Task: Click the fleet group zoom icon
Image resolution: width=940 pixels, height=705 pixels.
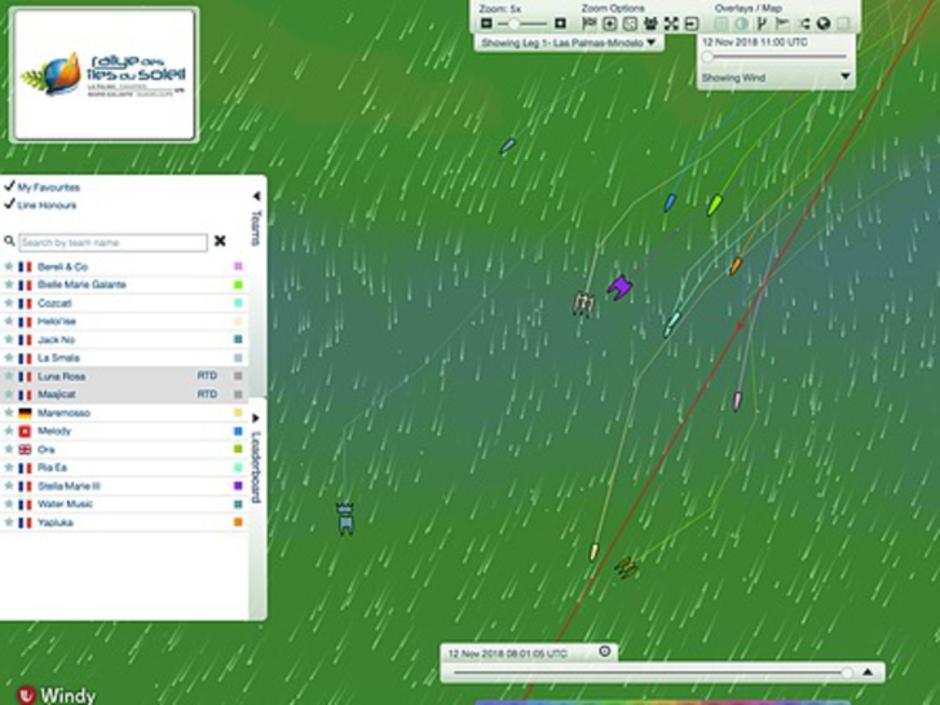Action: (650, 23)
